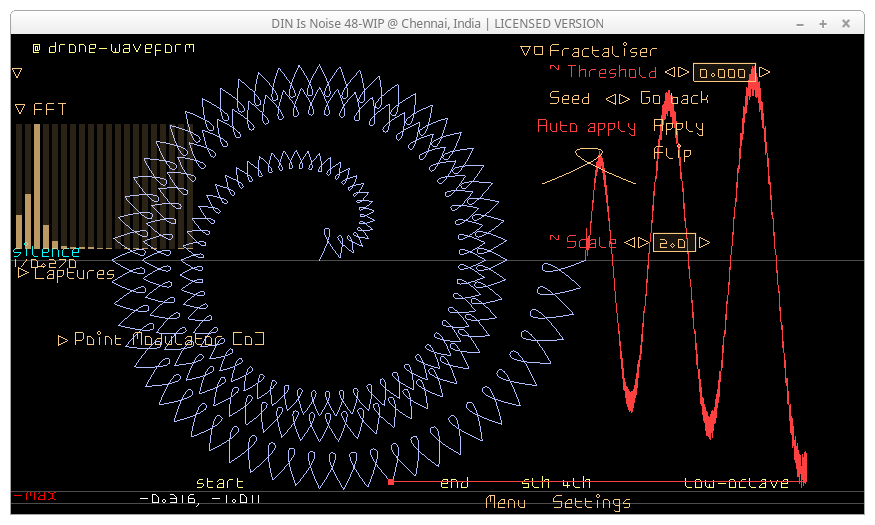Step Seed backward with left arrow
875x525 pixels.
pyautogui.click(x=610, y=99)
